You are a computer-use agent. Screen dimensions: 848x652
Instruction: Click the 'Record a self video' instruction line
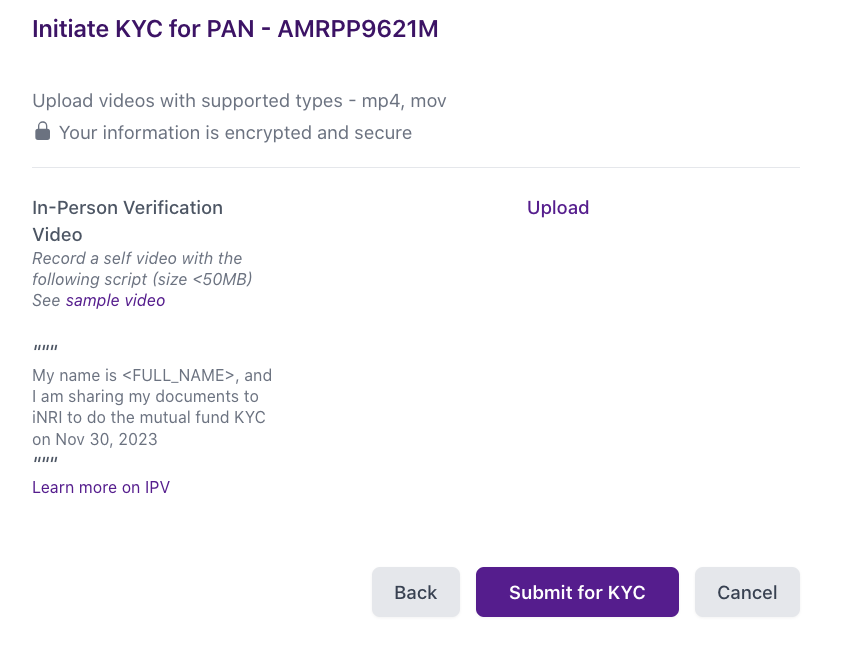137,258
